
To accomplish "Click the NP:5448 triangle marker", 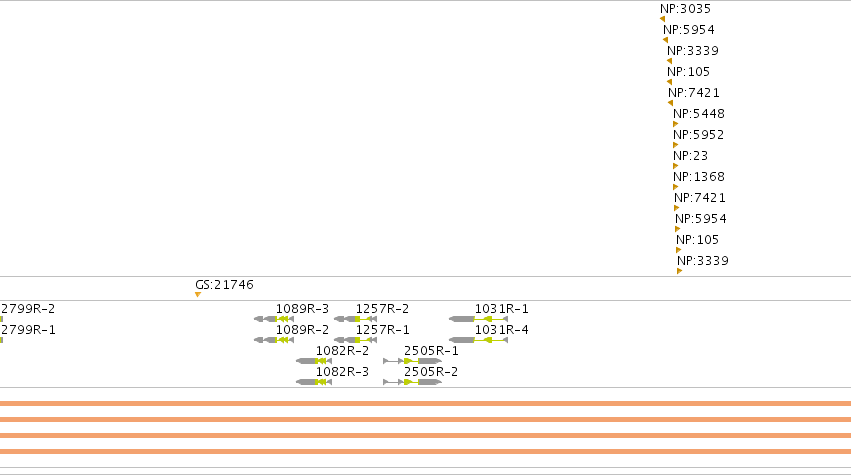I will (x=676, y=124).
